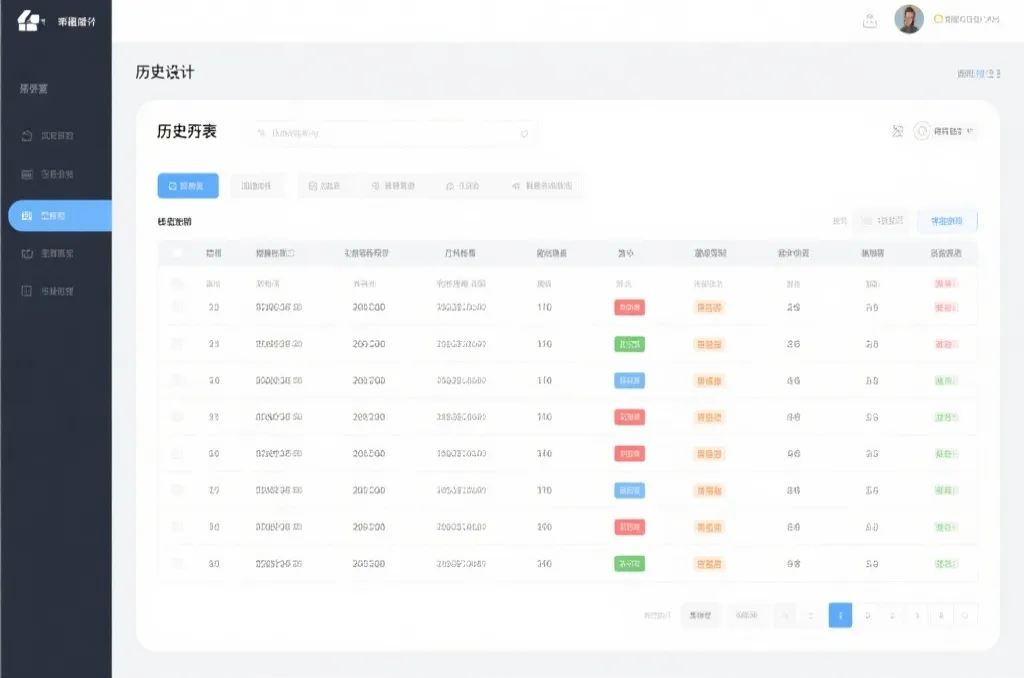The width and height of the screenshot is (1024, 678).
Task: Click the inbox icon left of the avatar
Action: pos(869,20)
